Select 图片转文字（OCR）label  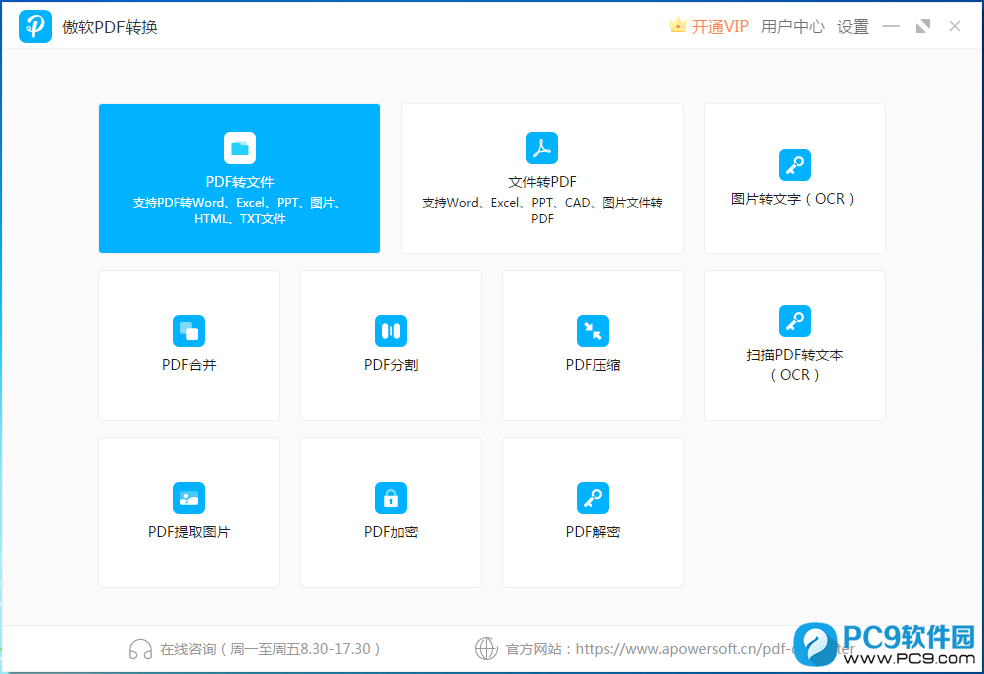(x=794, y=199)
